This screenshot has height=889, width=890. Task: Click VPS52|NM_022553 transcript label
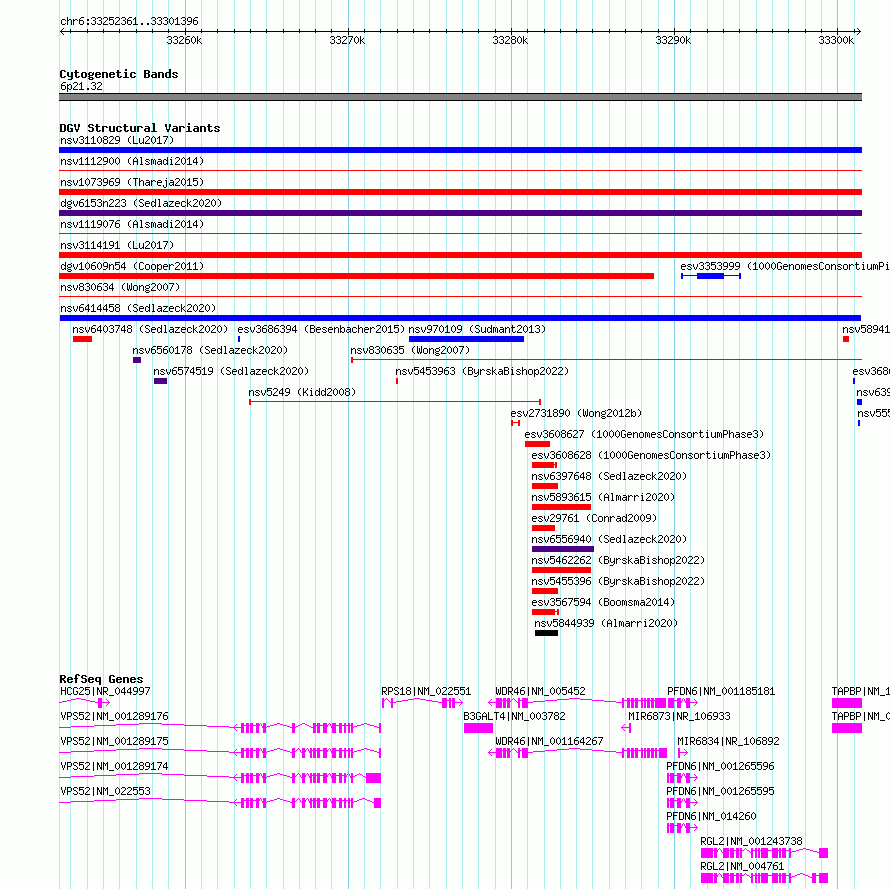tap(105, 791)
